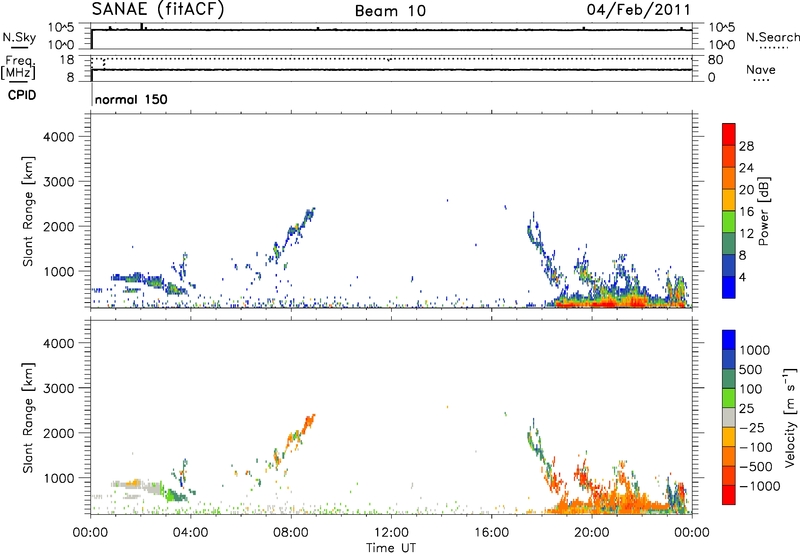Select the -100 velocity colorbar label
The image size is (800, 554).
(x=756, y=447)
